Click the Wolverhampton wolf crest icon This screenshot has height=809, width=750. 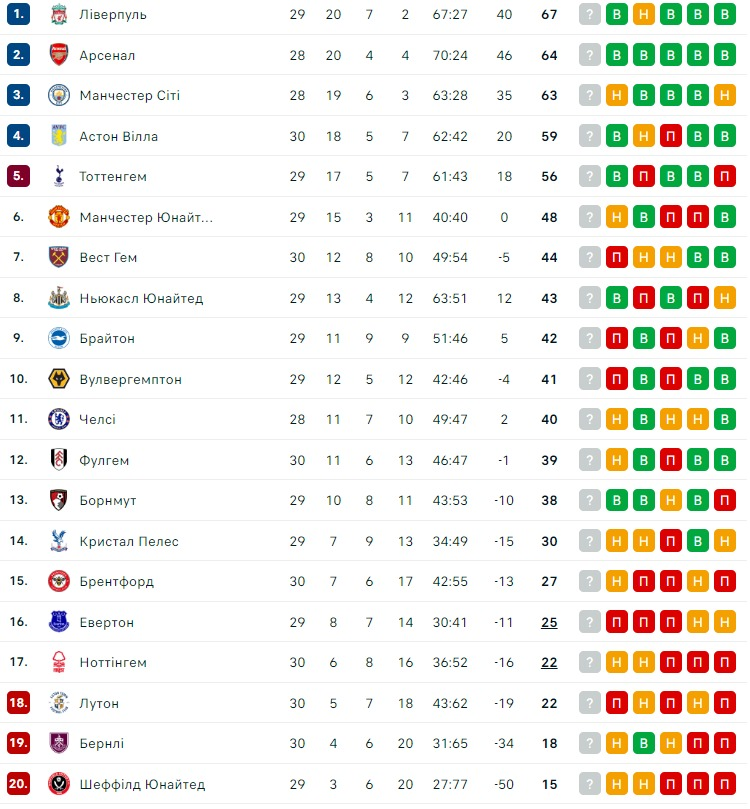[59, 379]
